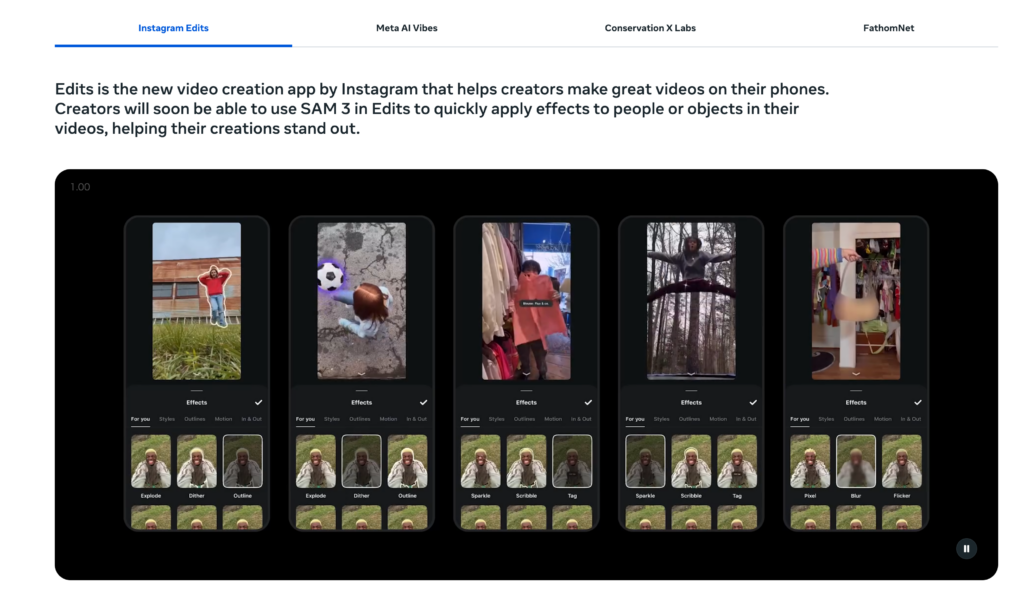Open Styles tab on the closet phone
1024x590 pixels.
click(826, 419)
